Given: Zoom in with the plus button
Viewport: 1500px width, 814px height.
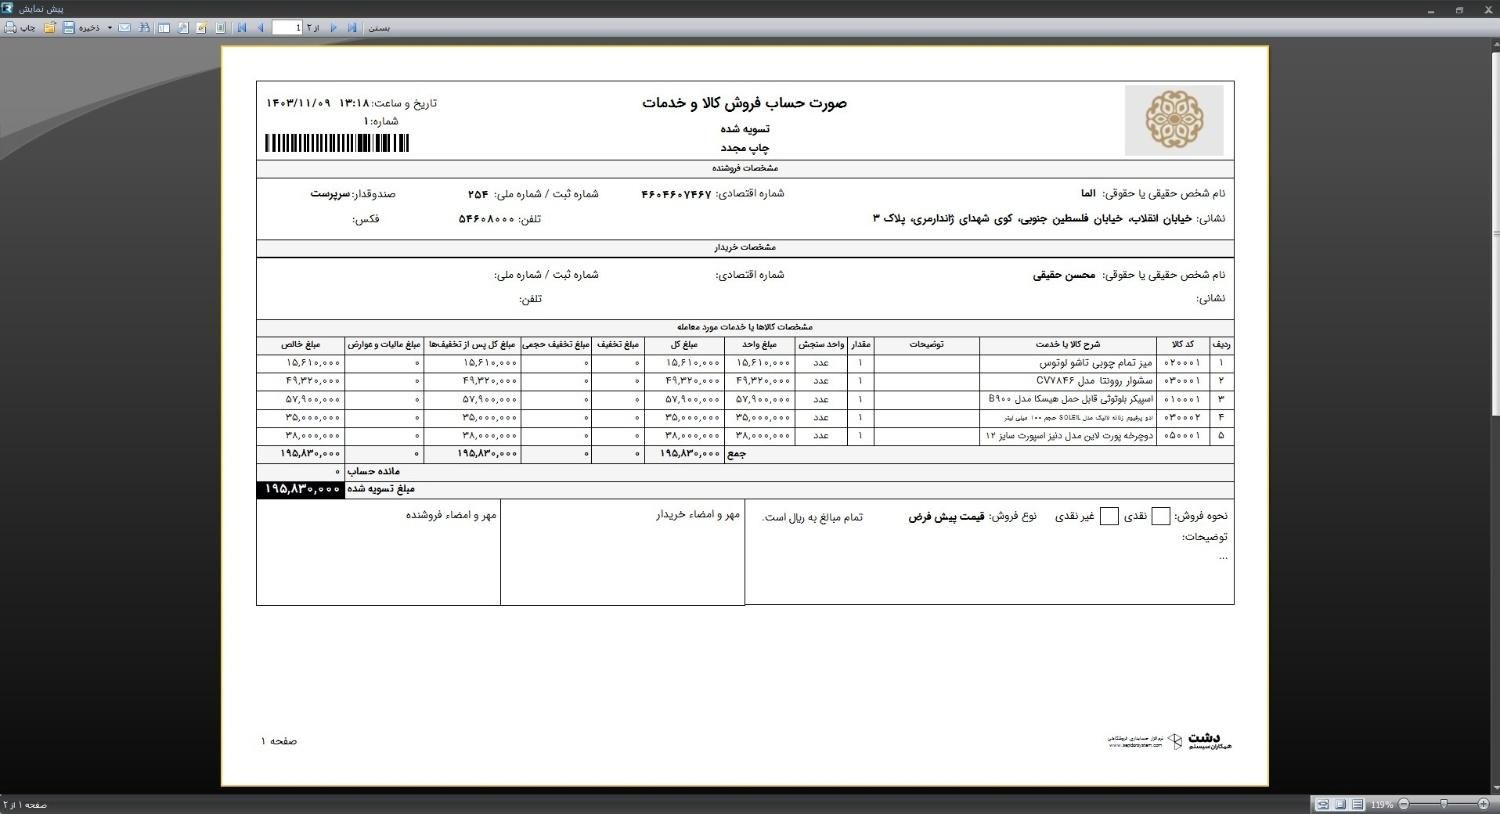Looking at the screenshot, I should click(1483, 804).
